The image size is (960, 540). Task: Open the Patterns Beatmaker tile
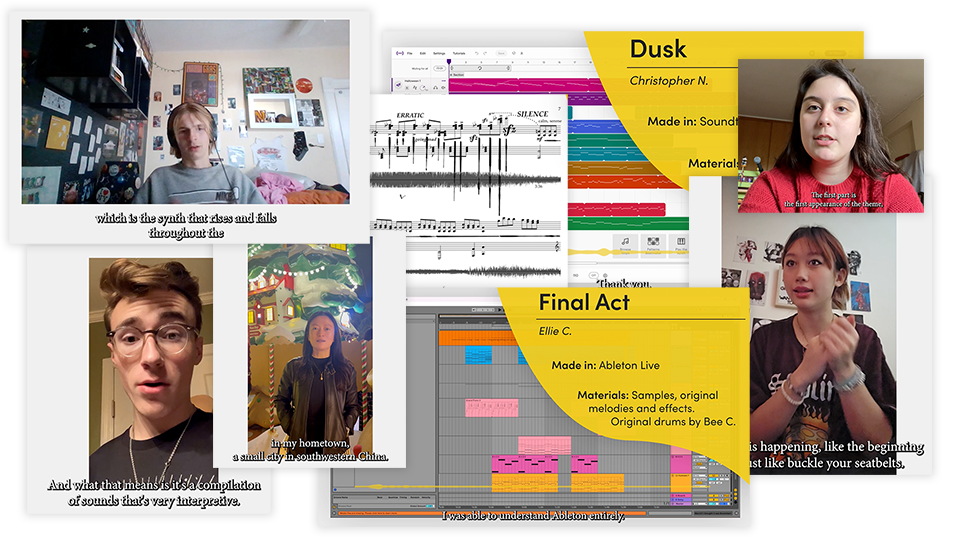point(653,246)
